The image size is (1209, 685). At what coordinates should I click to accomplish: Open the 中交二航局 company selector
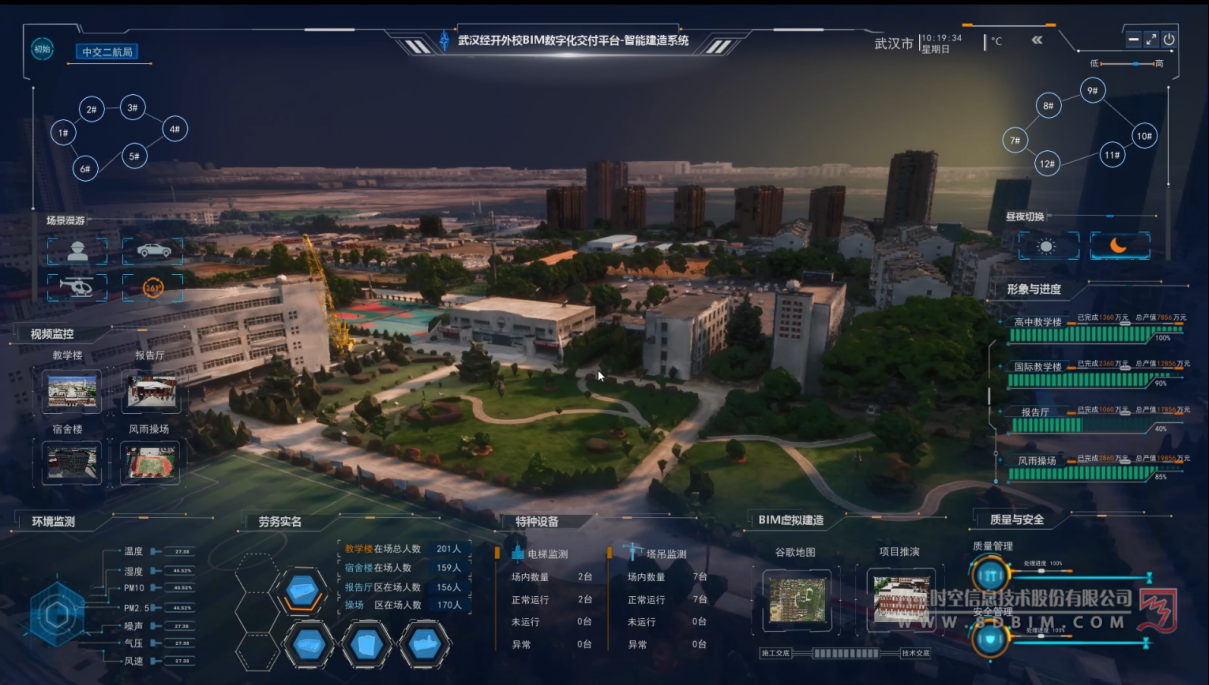pos(108,52)
